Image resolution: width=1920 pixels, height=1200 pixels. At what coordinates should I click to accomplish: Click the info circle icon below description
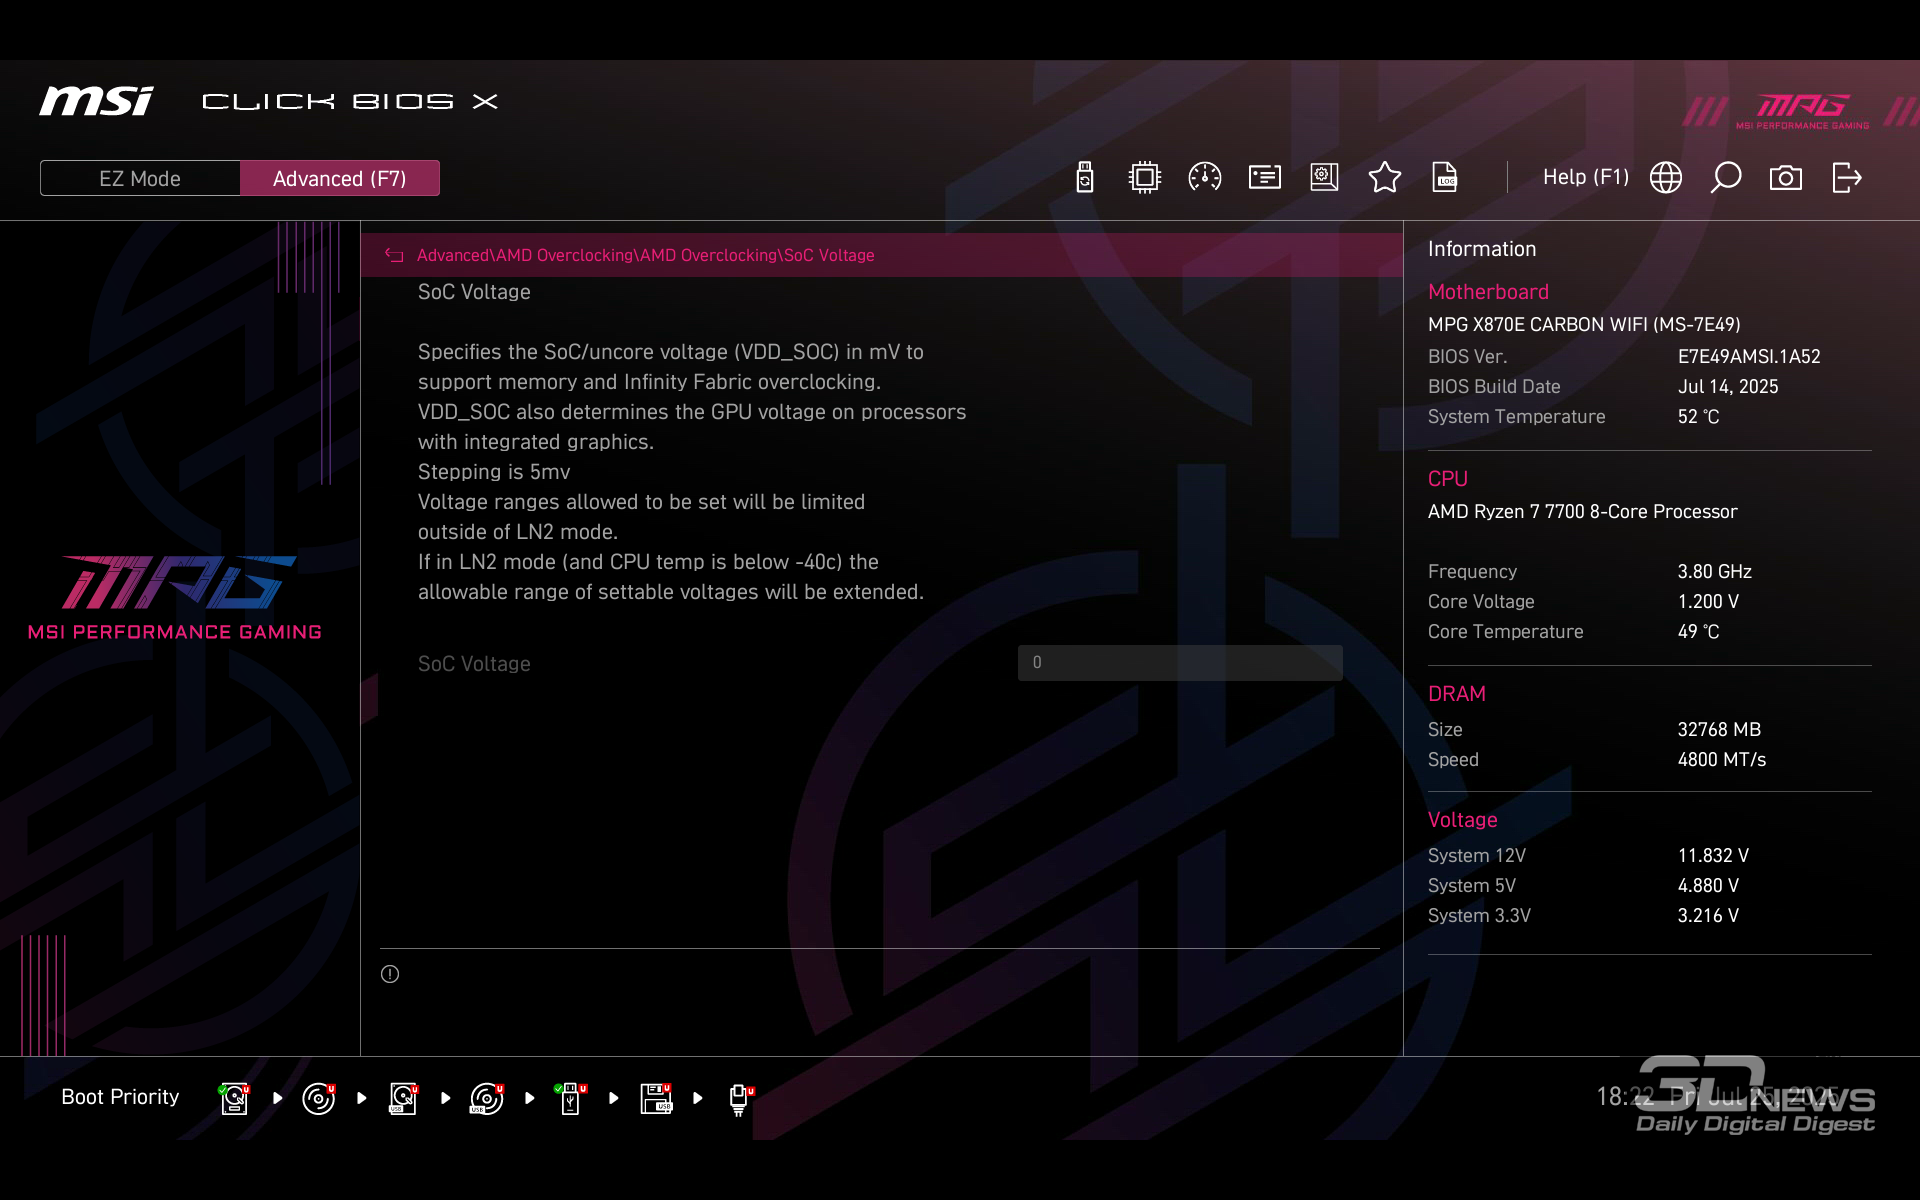click(390, 974)
